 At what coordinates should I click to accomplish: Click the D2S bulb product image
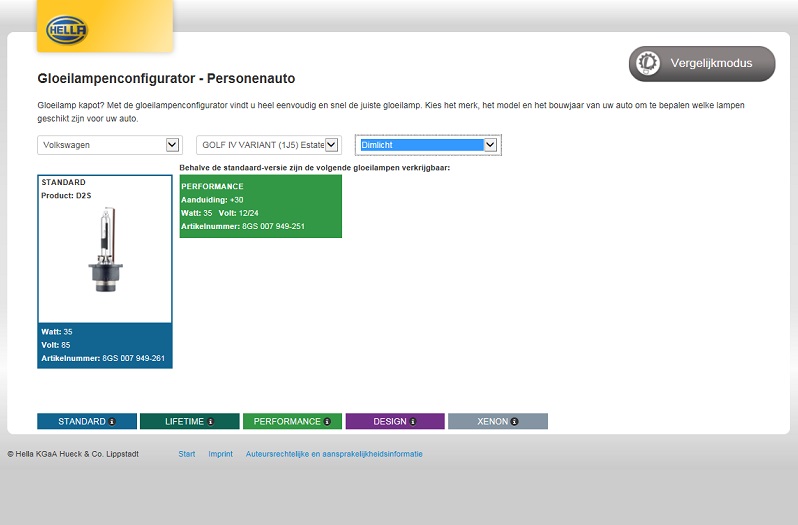click(104, 250)
